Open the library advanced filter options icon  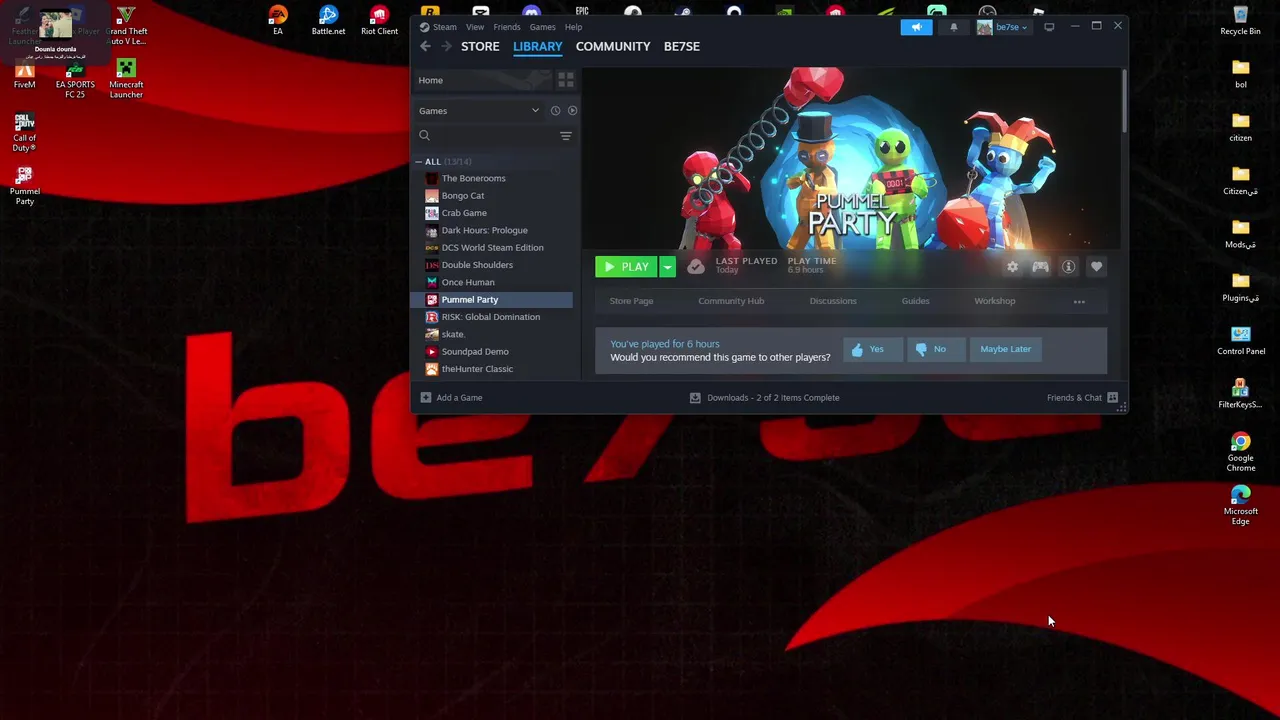click(x=566, y=136)
